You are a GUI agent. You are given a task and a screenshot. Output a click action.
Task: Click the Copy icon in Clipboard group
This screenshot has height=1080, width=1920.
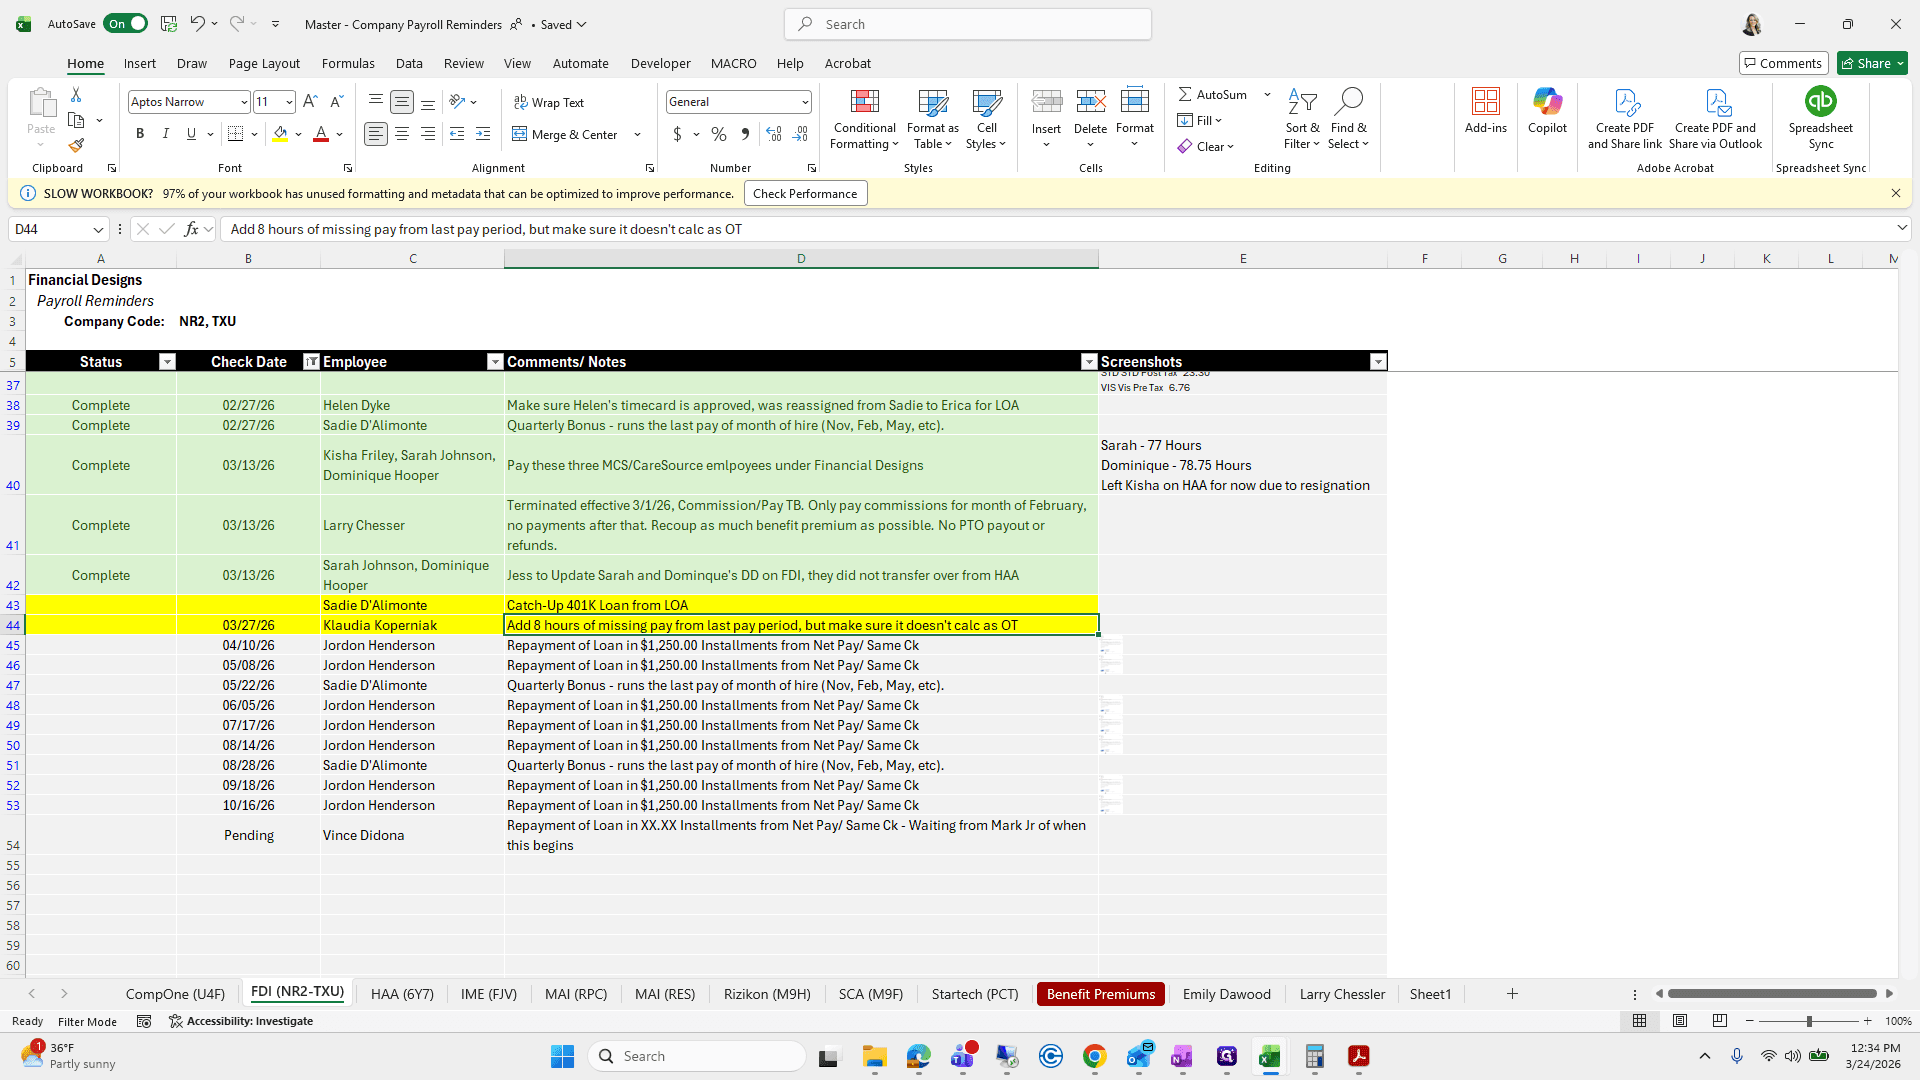pos(76,120)
